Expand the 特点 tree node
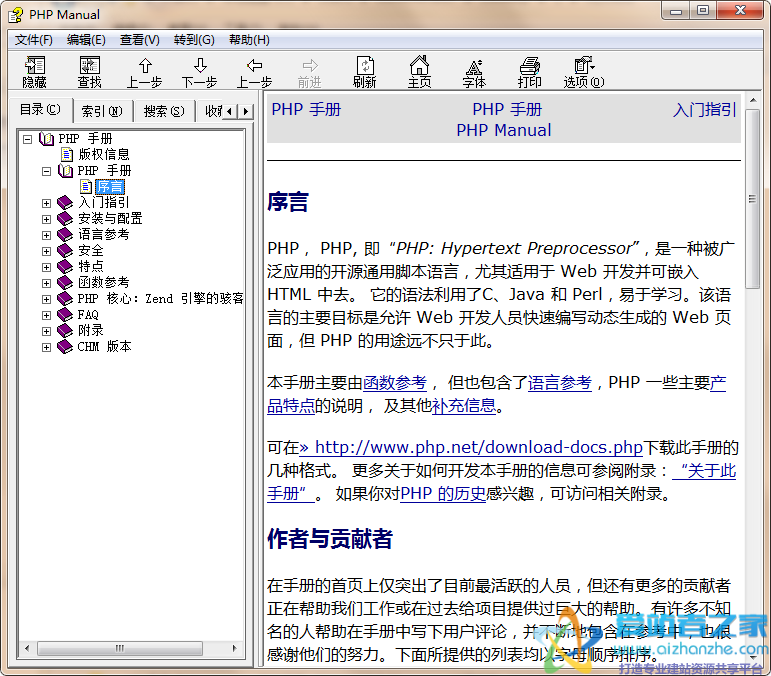 click(x=46, y=267)
